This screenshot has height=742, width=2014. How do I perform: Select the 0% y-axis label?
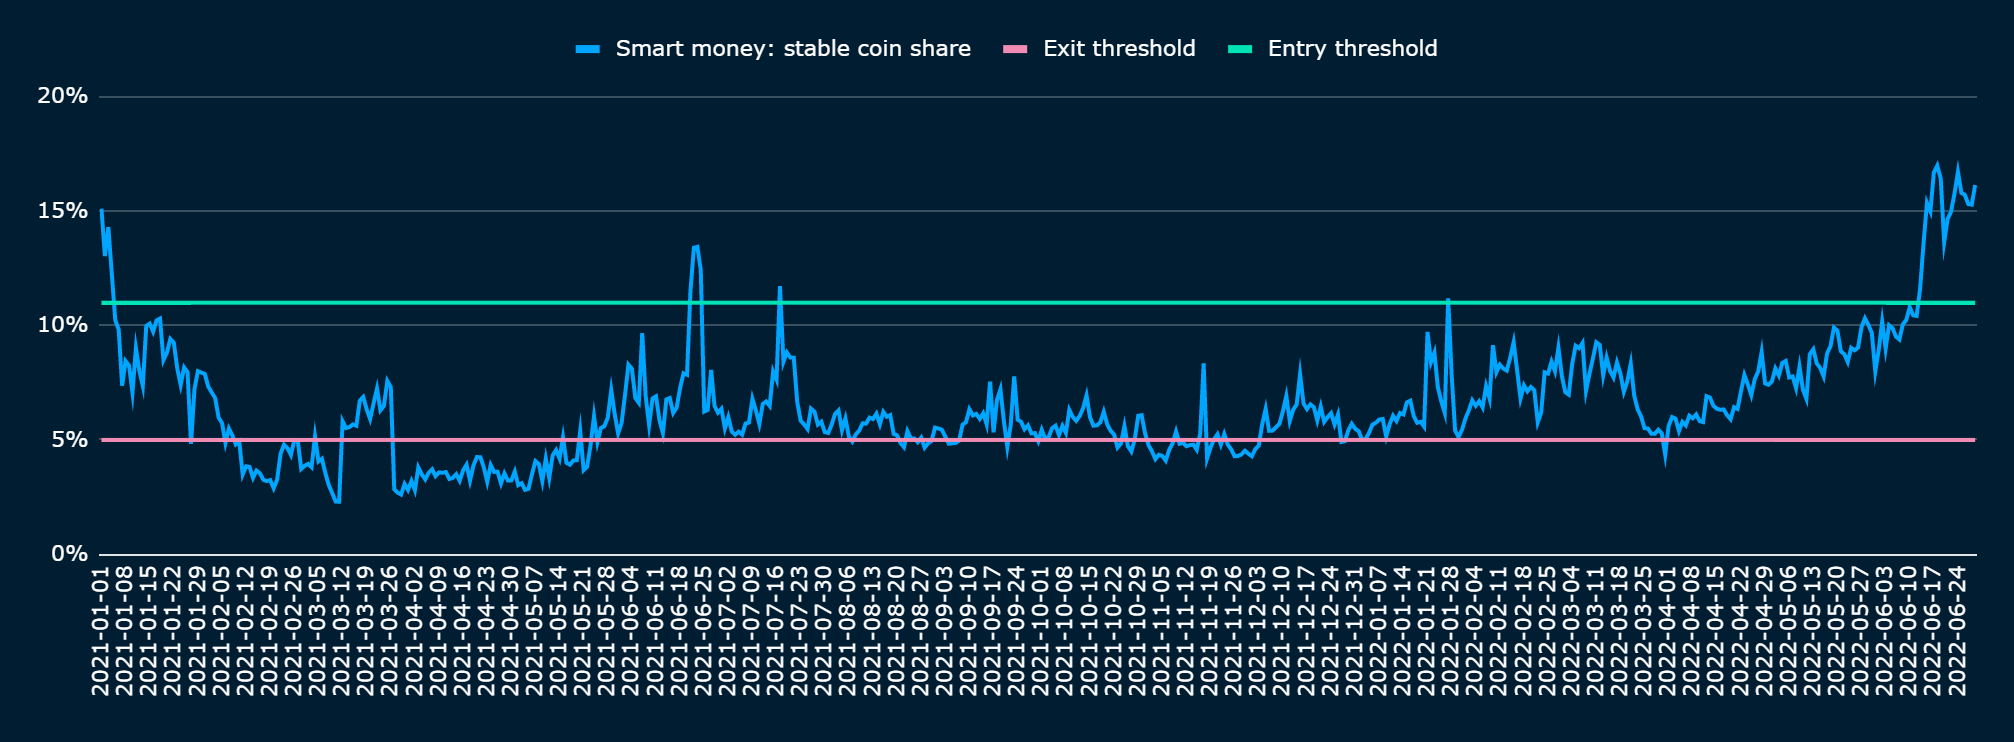click(x=69, y=554)
